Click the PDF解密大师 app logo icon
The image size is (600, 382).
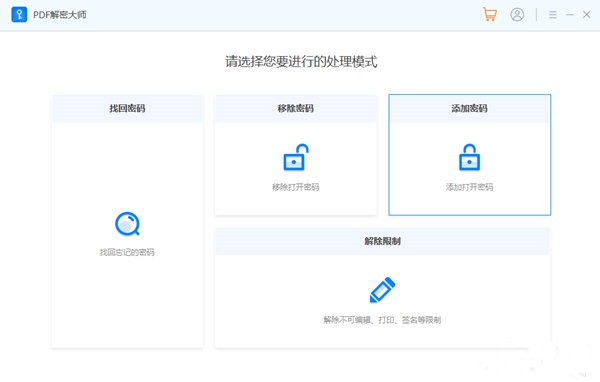[19, 15]
